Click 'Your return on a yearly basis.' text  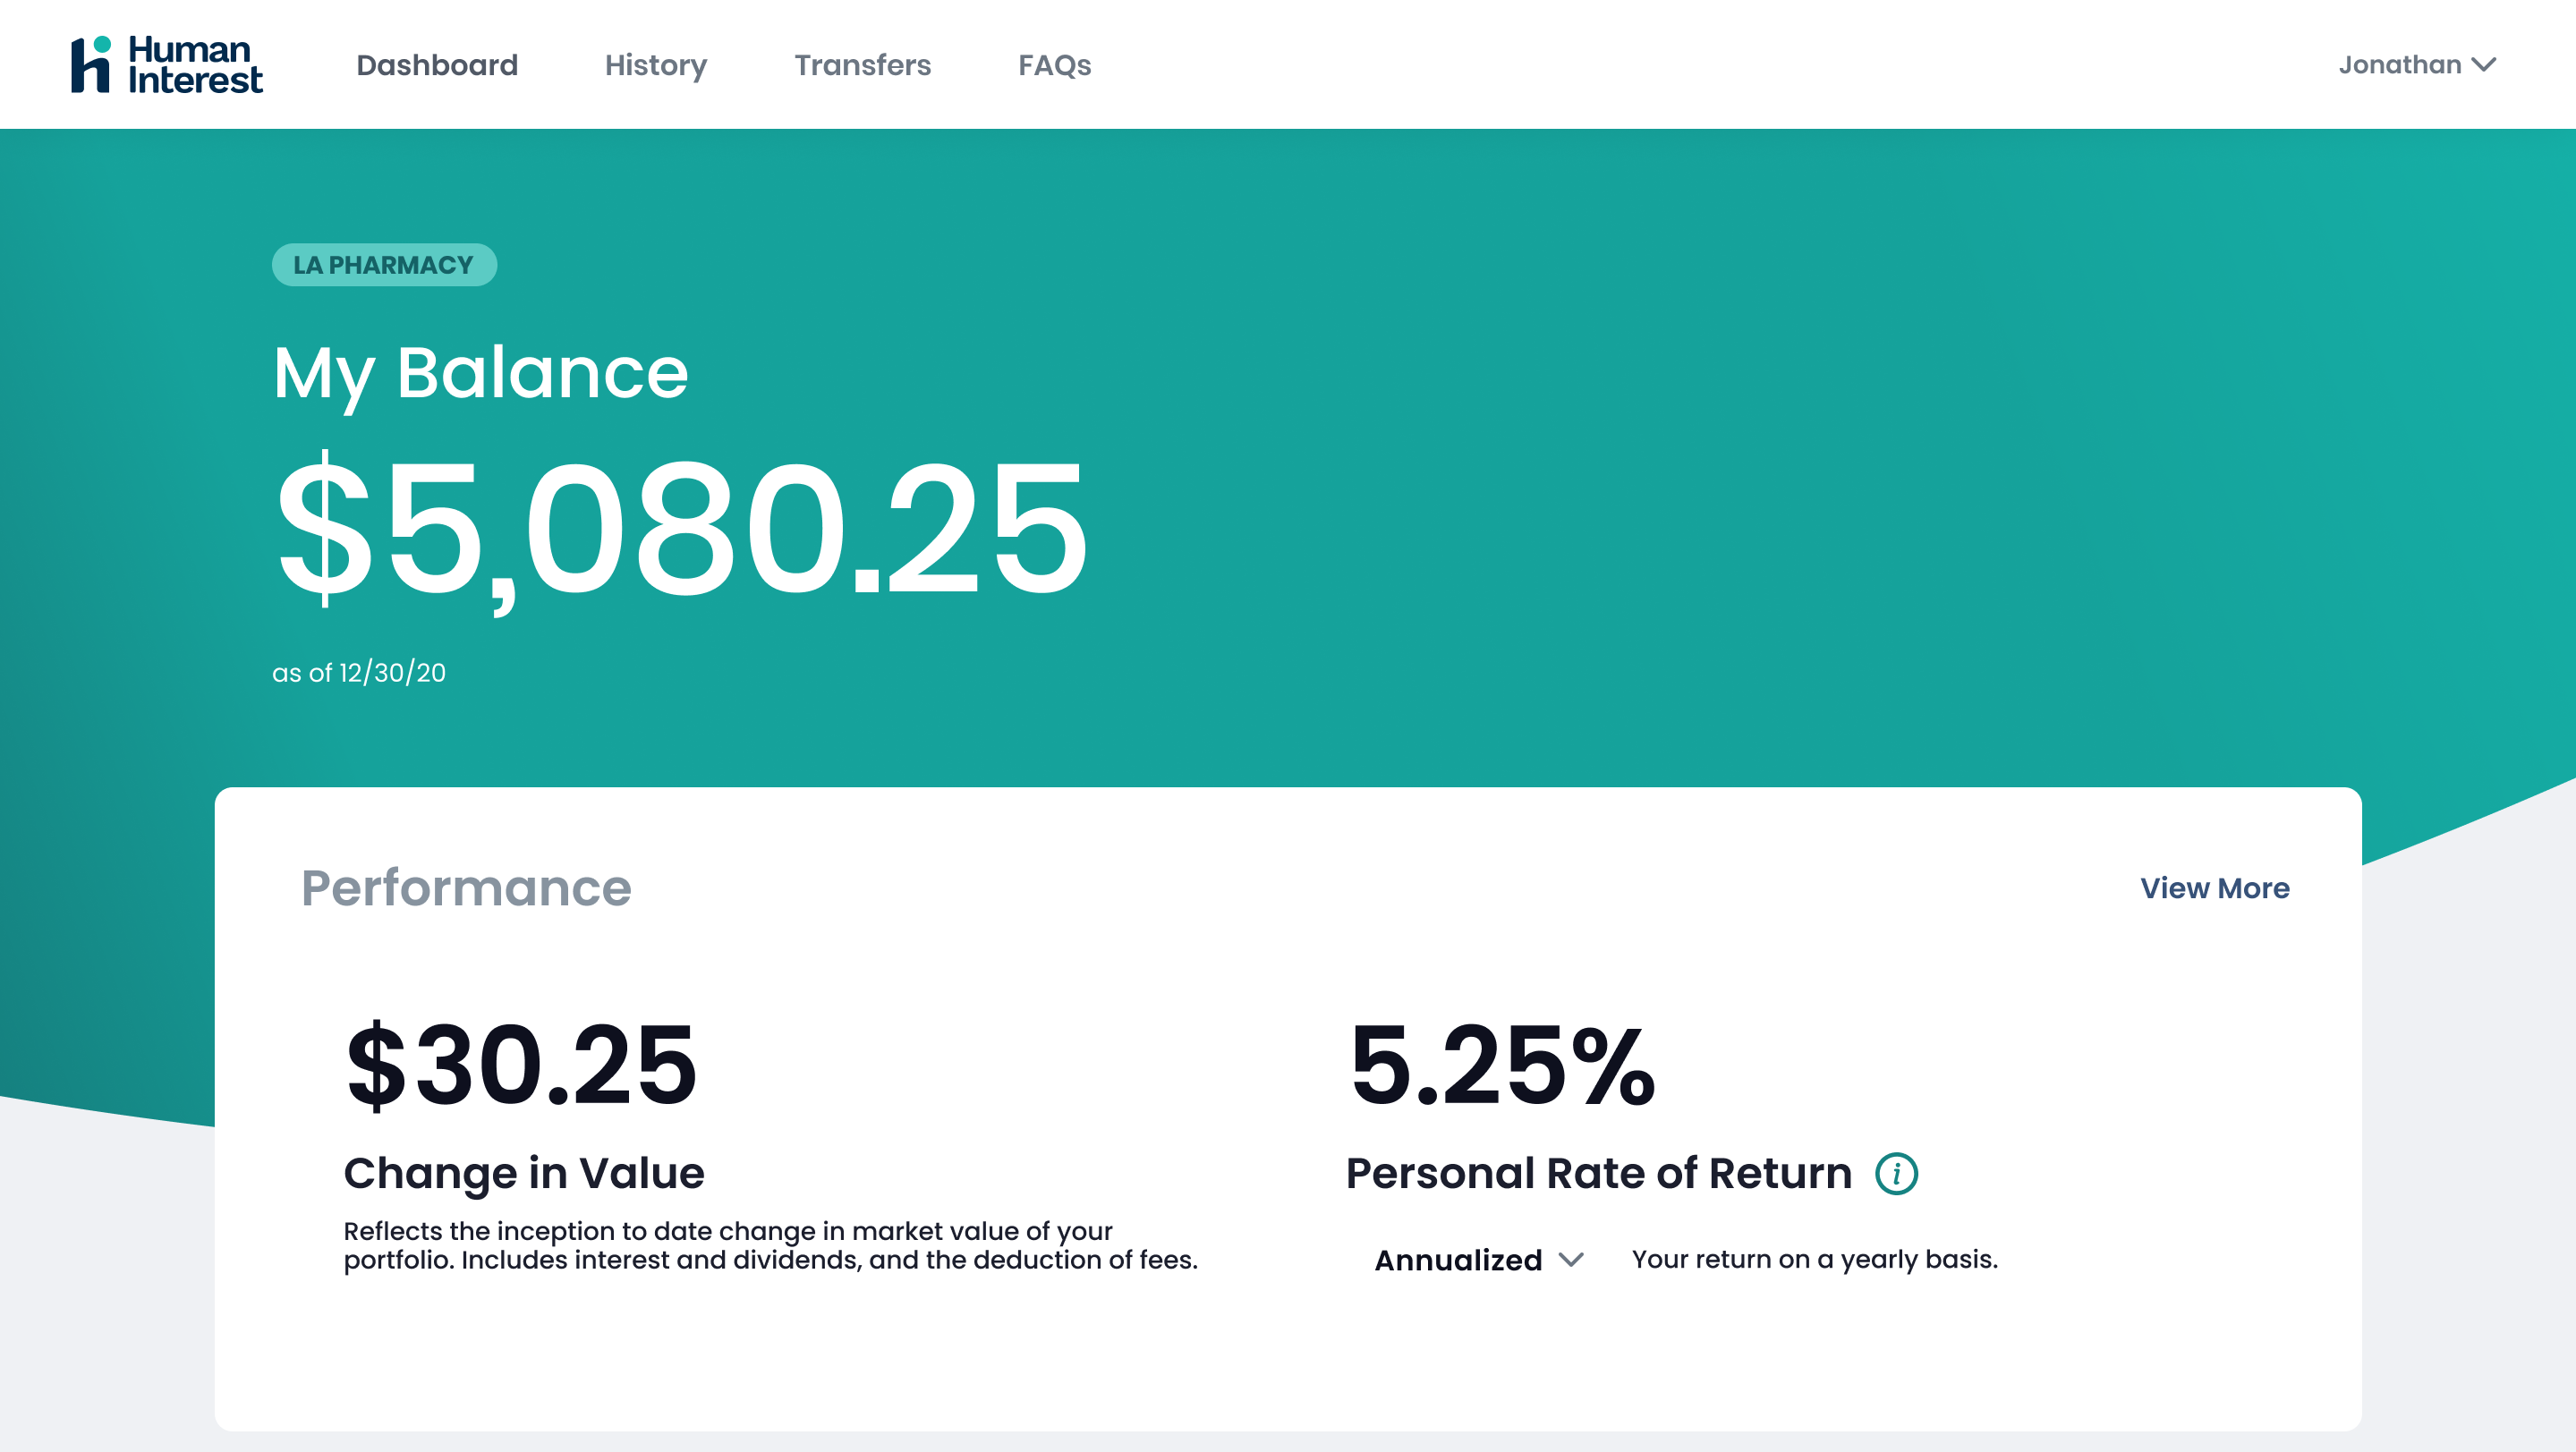[1815, 1259]
